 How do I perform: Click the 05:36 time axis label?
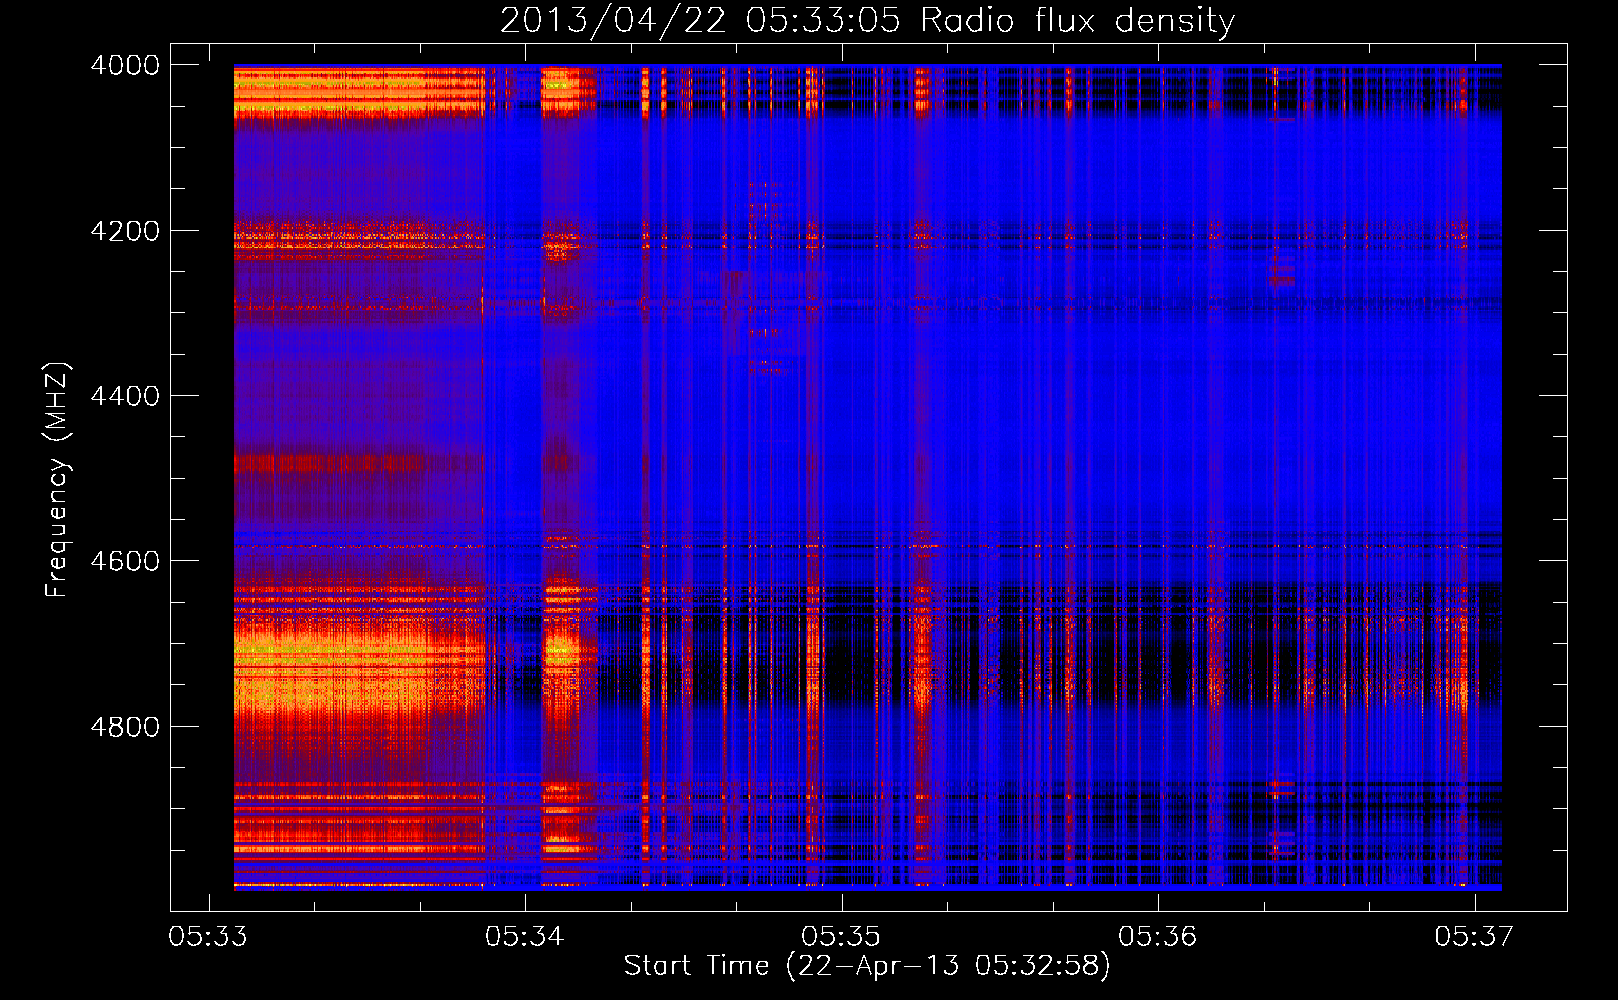[1158, 936]
